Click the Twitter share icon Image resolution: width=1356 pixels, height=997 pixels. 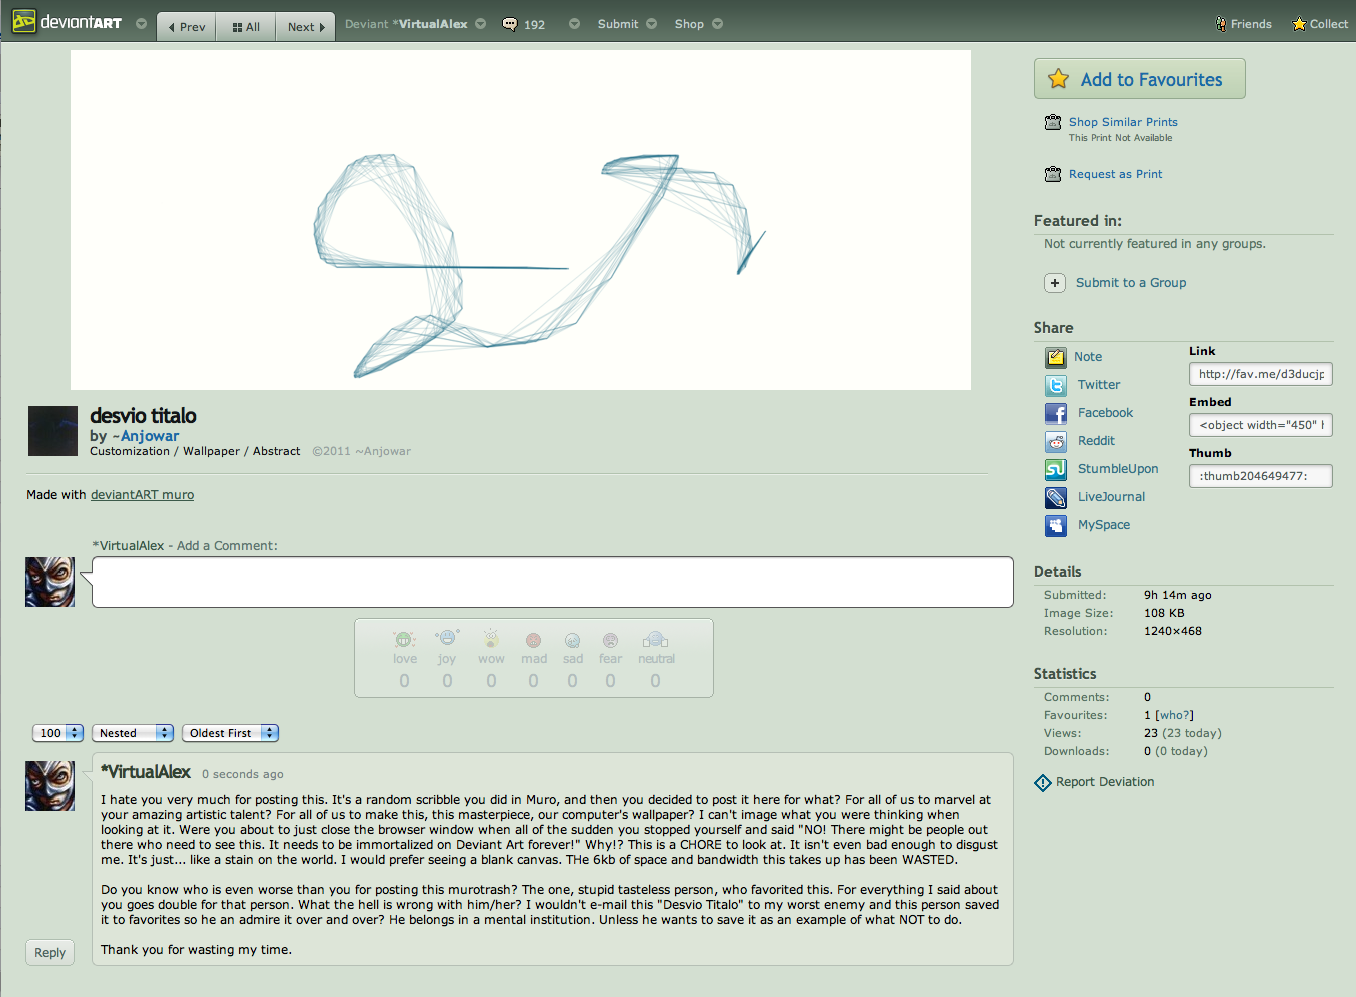[x=1056, y=385]
